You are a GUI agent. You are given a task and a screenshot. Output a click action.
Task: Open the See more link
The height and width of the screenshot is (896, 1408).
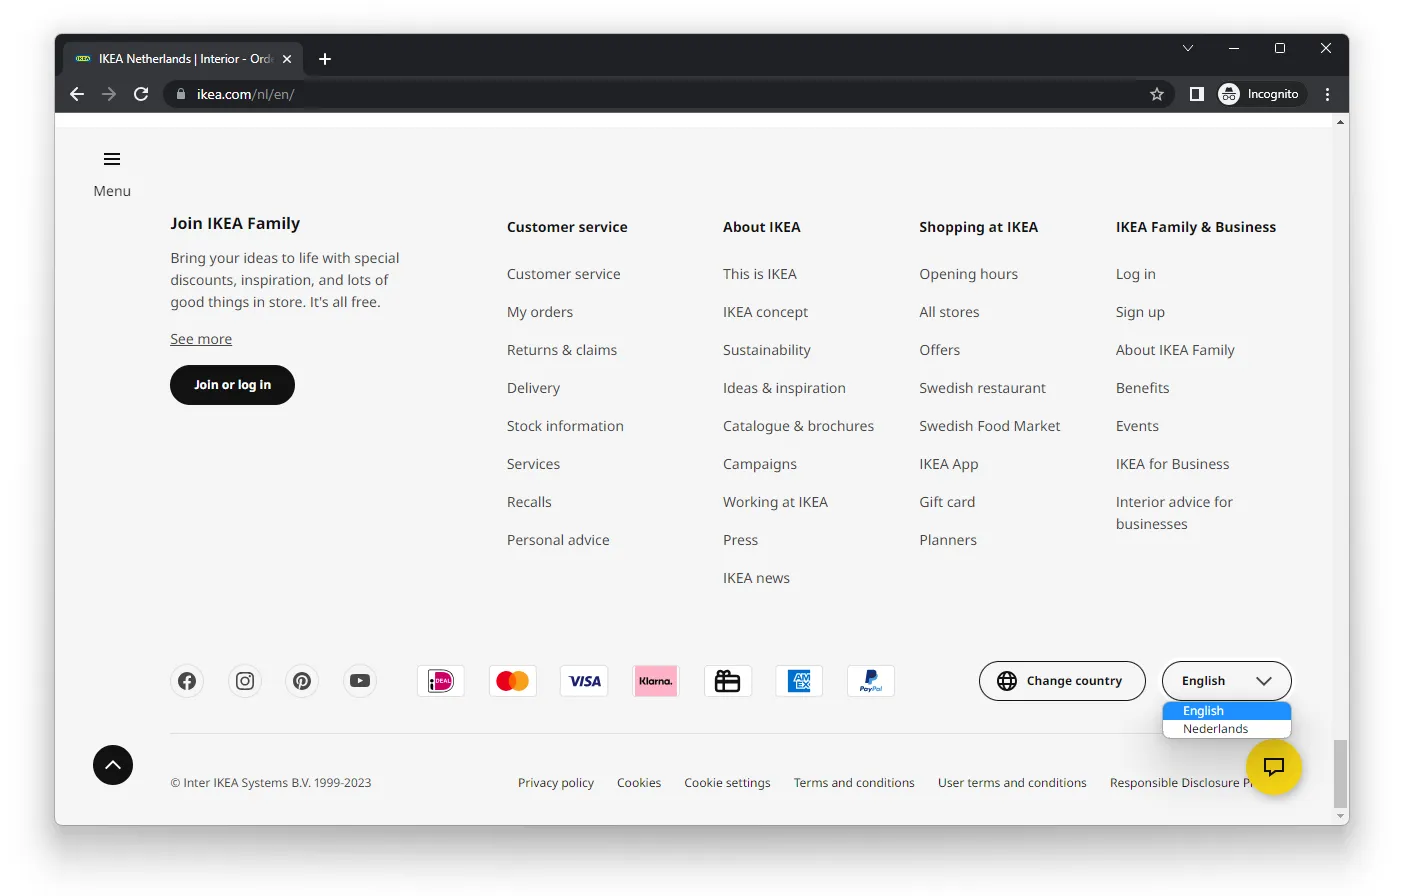(201, 339)
